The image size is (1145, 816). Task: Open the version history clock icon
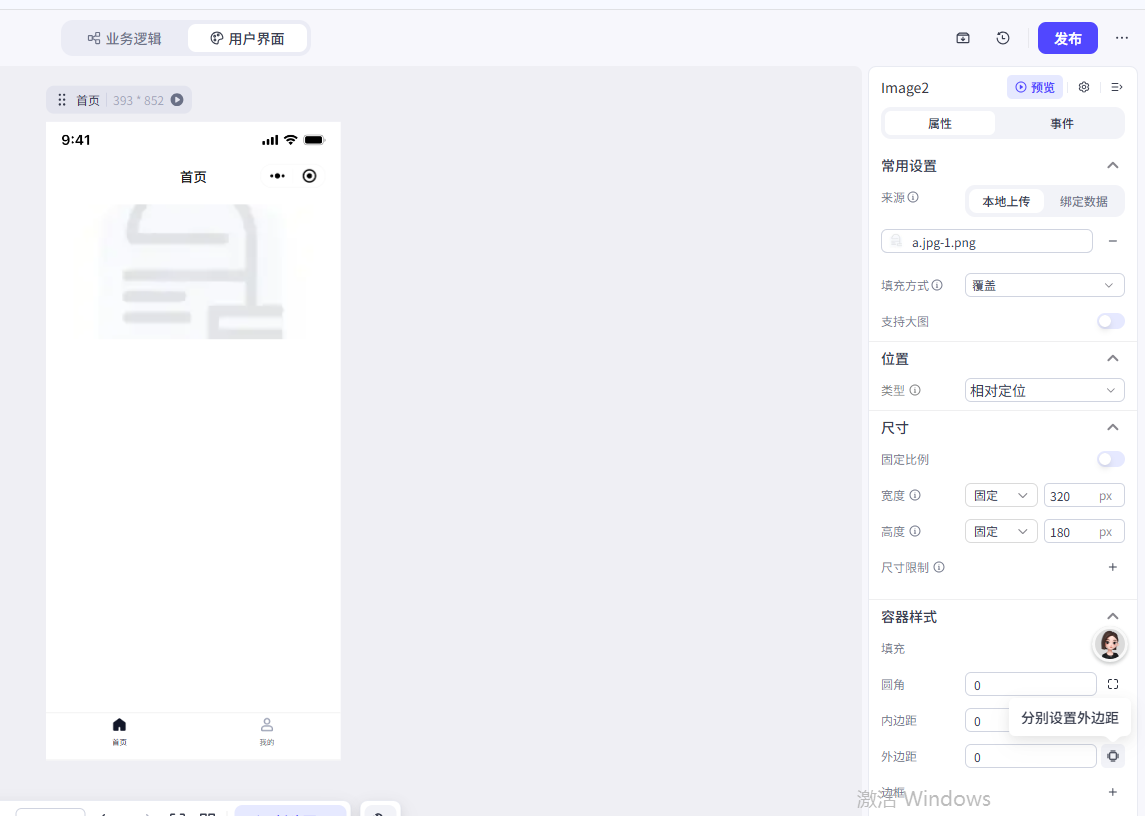(1003, 38)
